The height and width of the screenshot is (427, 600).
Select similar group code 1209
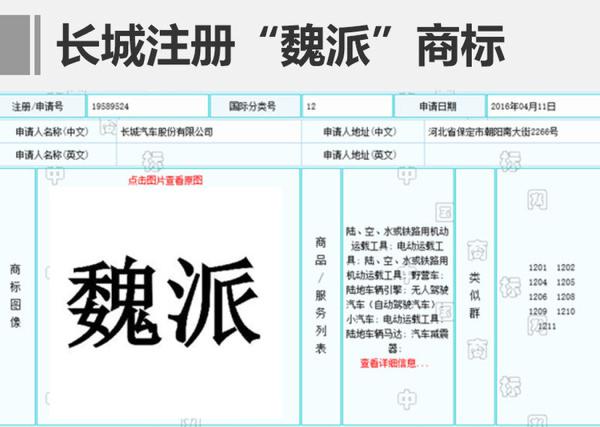click(538, 311)
